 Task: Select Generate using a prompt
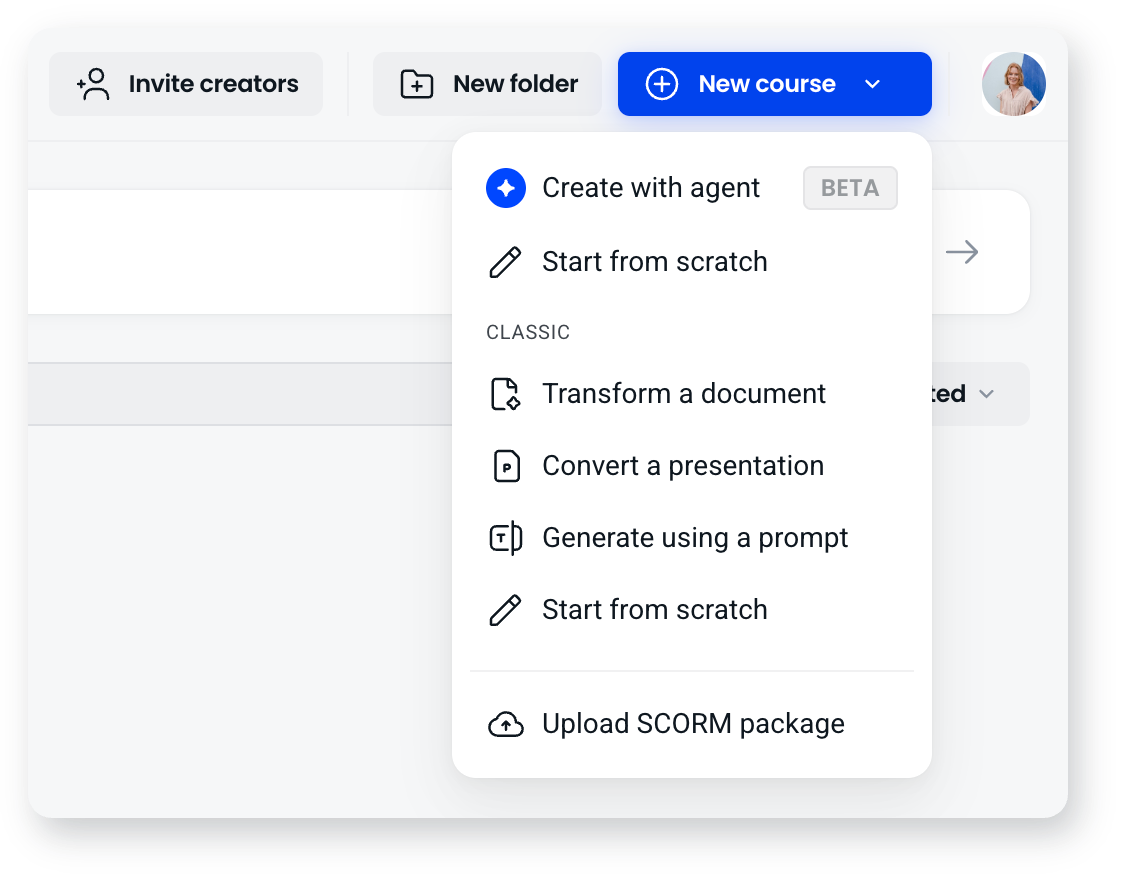point(695,538)
